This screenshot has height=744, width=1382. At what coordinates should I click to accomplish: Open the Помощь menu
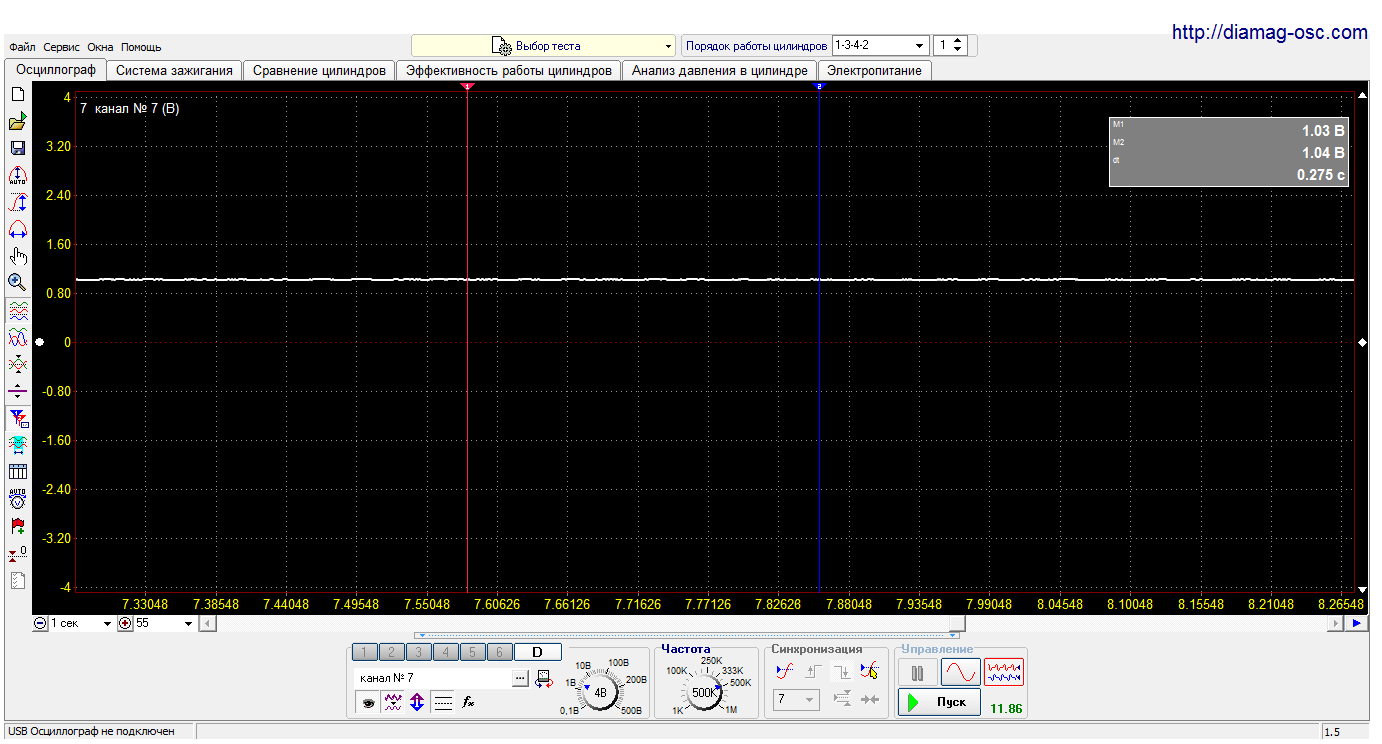141,47
